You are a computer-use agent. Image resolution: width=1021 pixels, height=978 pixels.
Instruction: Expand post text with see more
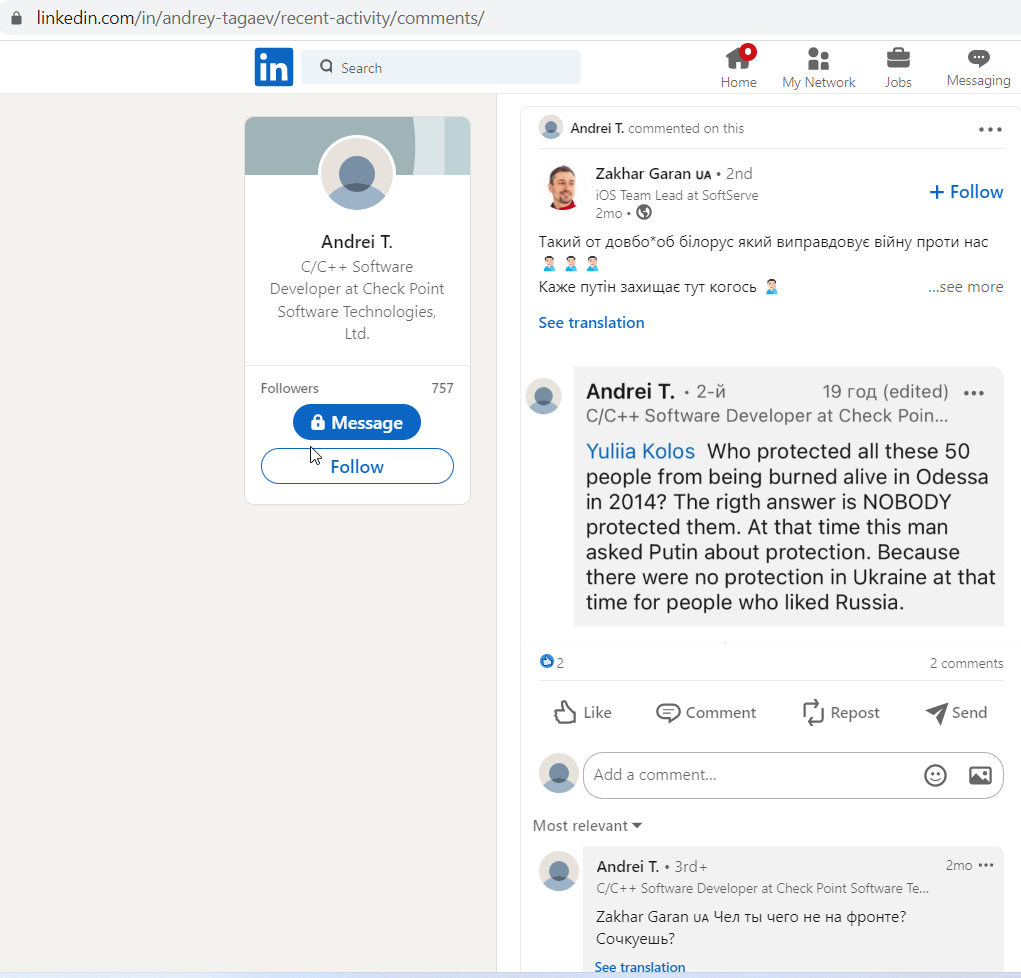[965, 287]
